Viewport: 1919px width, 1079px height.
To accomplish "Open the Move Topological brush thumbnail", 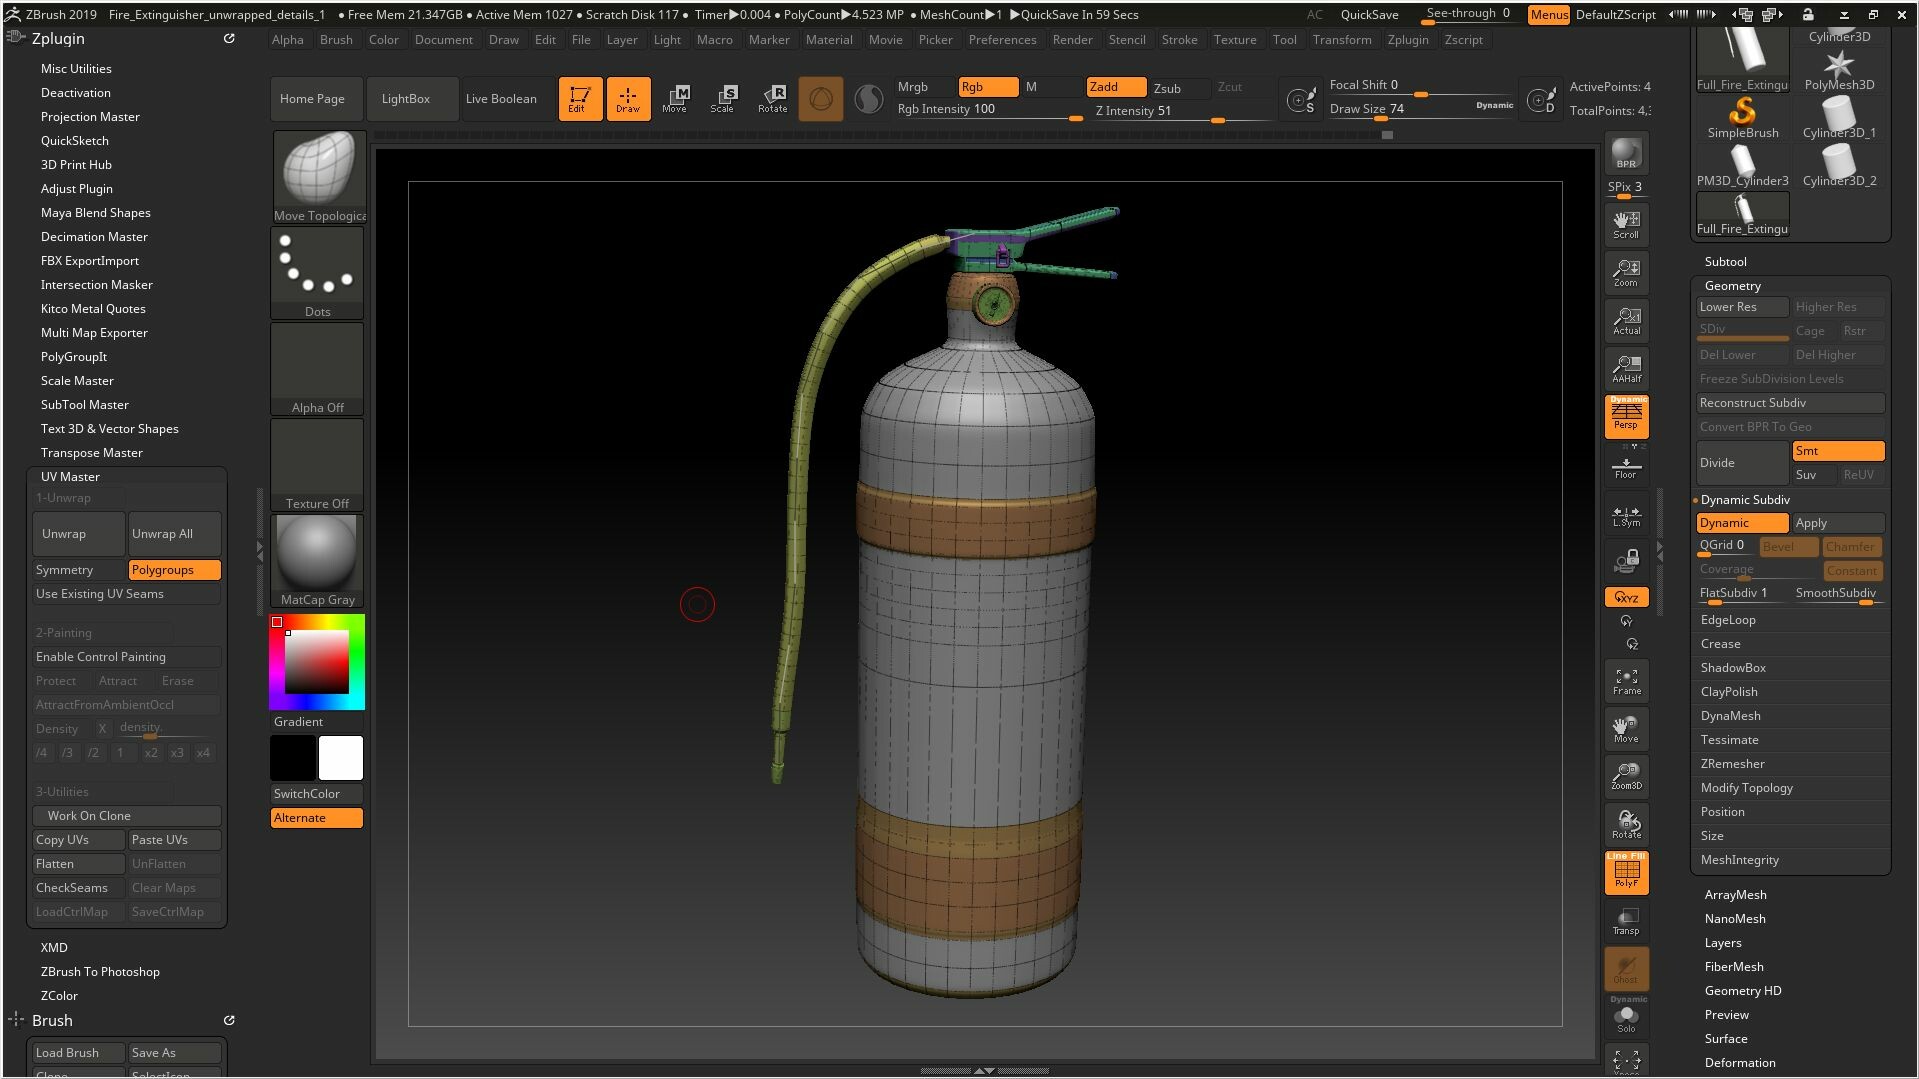I will (318, 177).
